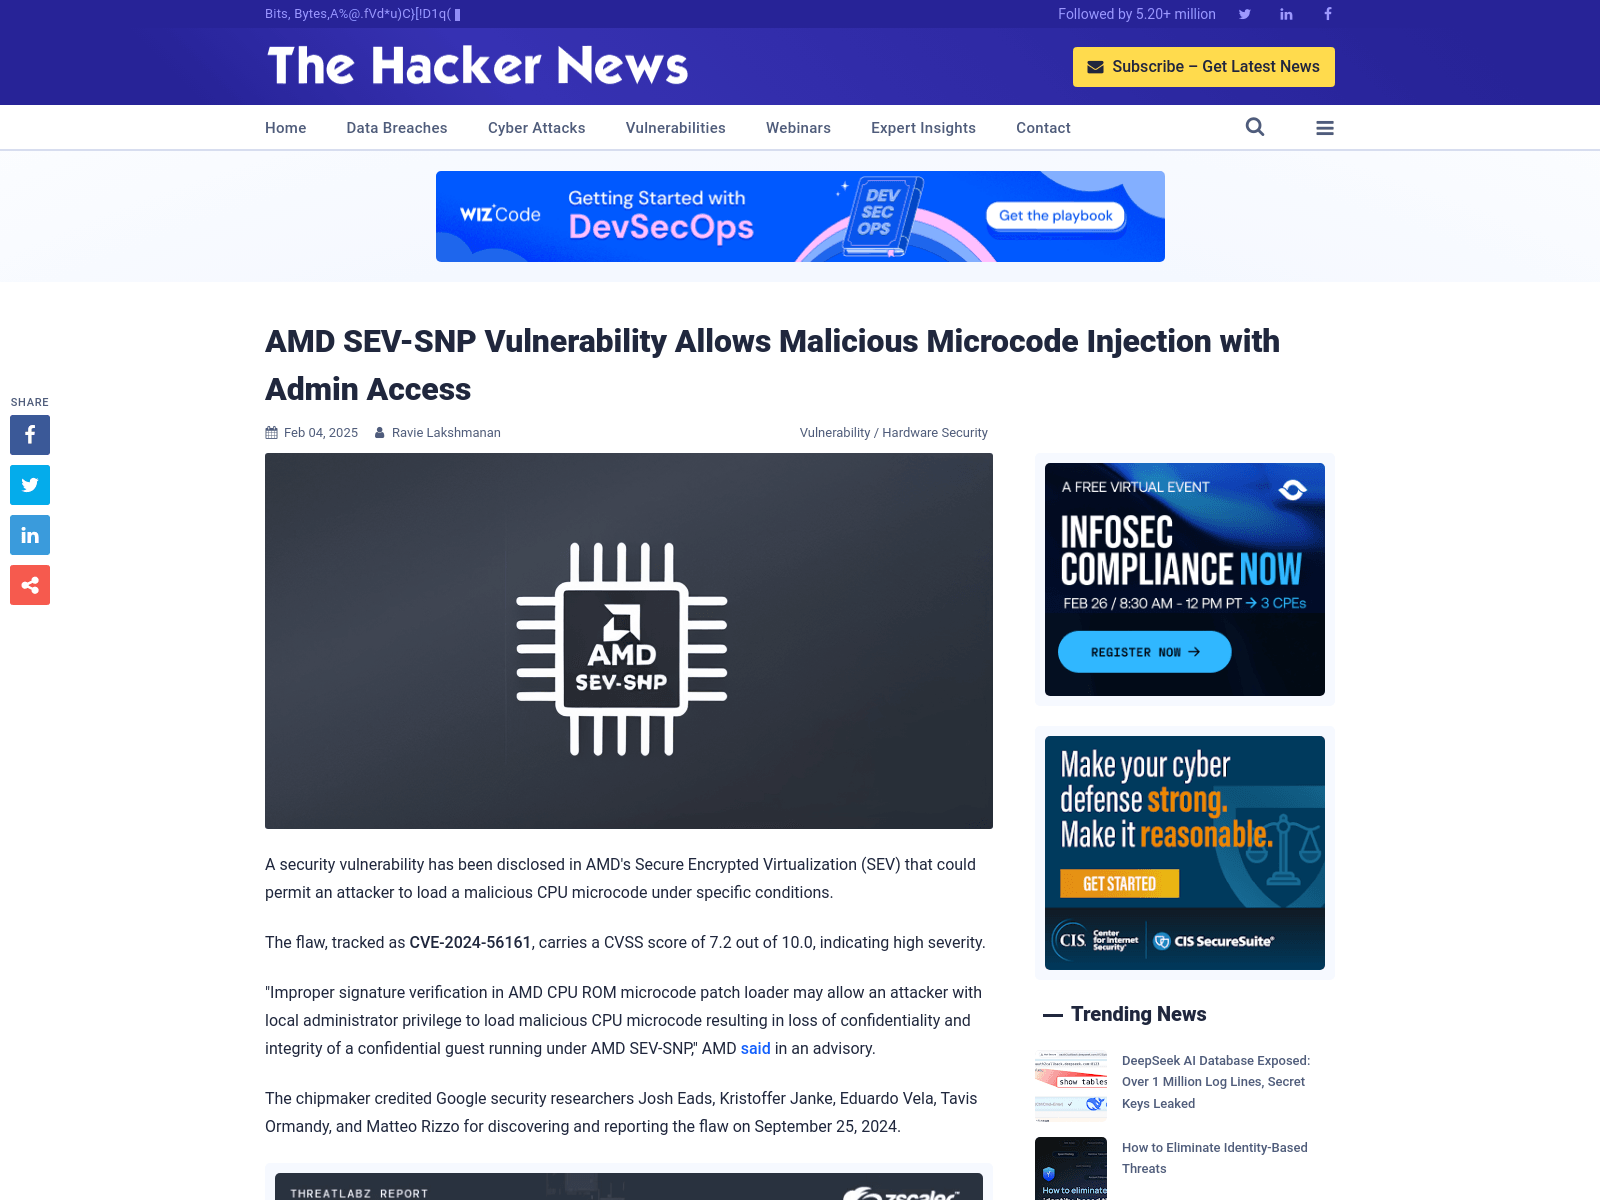Share article on LinkedIn from sidebar
The height and width of the screenshot is (1200, 1600).
click(x=30, y=535)
